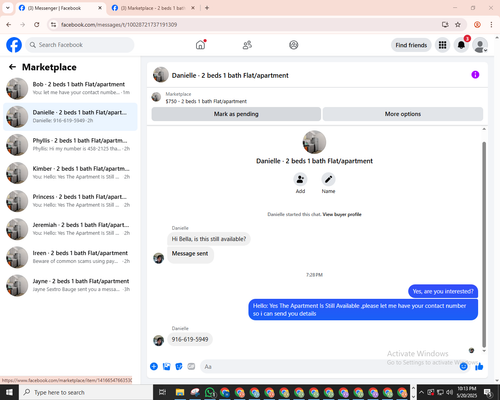Choose a GIF icon in composer
Image resolution: width=500 pixels, height=400 pixels.
pos(191,366)
